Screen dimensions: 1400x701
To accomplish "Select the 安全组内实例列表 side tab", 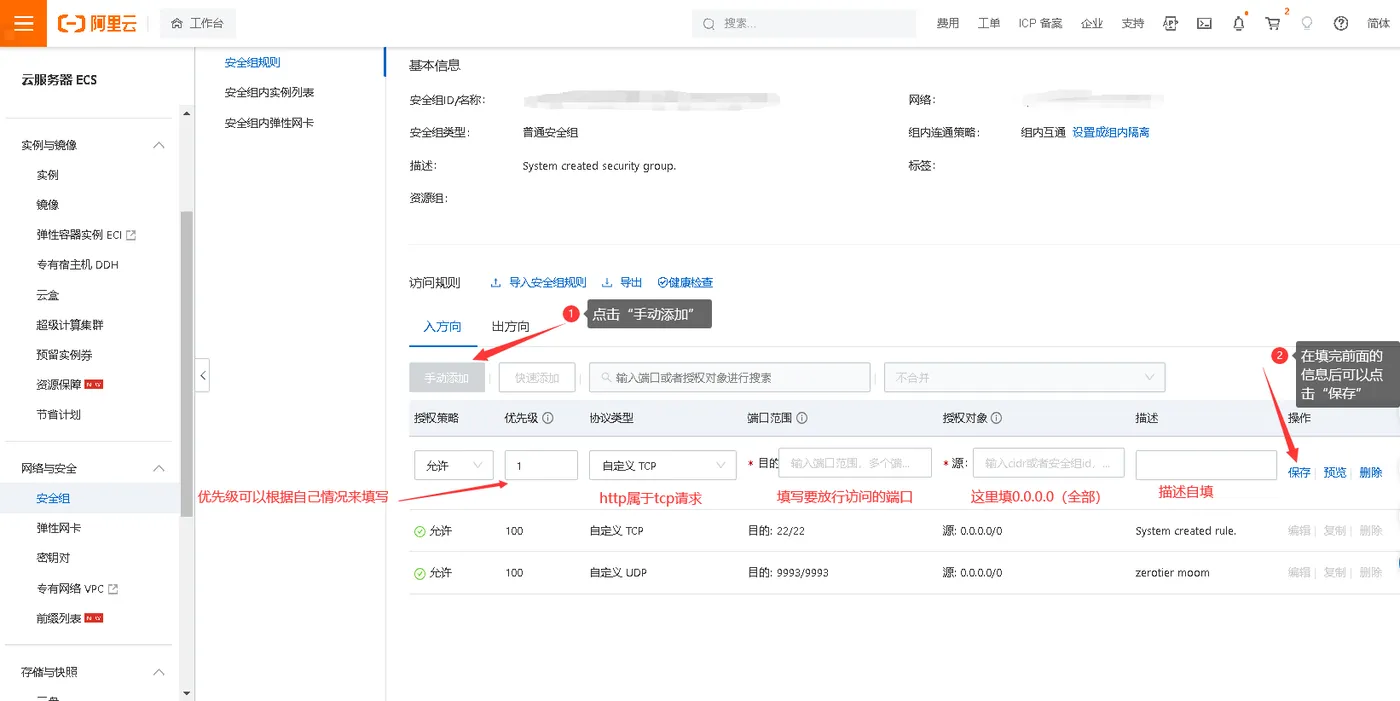I will coord(269,92).
